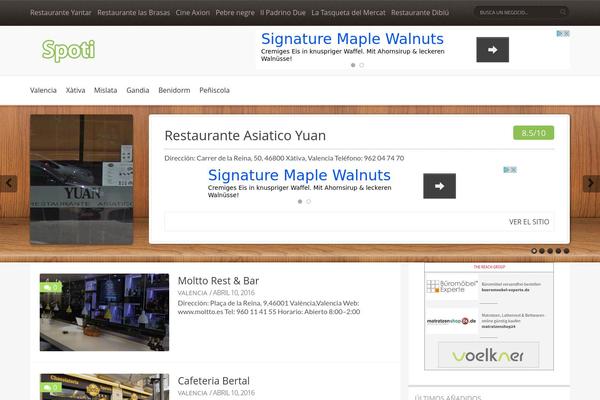Click the Signature Maple Walnuts top banner headline
This screenshot has height=400, width=600.
point(352,39)
